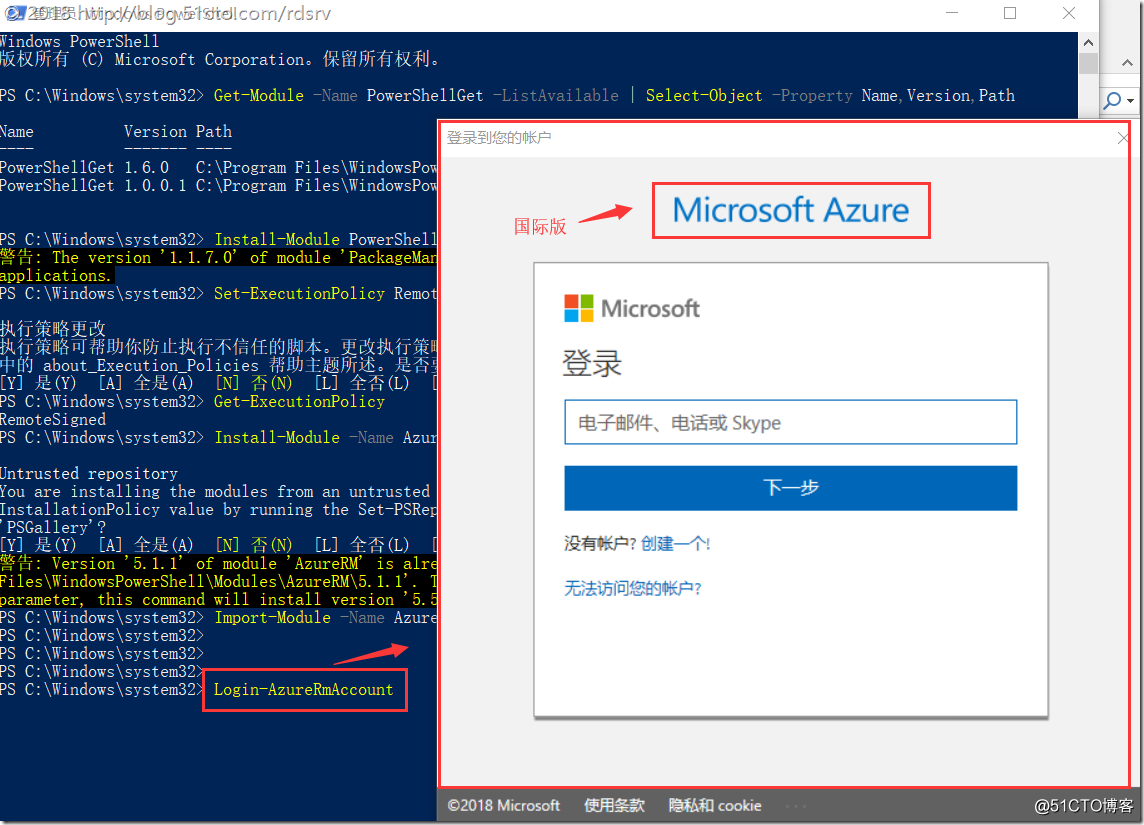1144x825 pixels.
Task: Click the Windows PowerShell banner line
Action: (80, 41)
